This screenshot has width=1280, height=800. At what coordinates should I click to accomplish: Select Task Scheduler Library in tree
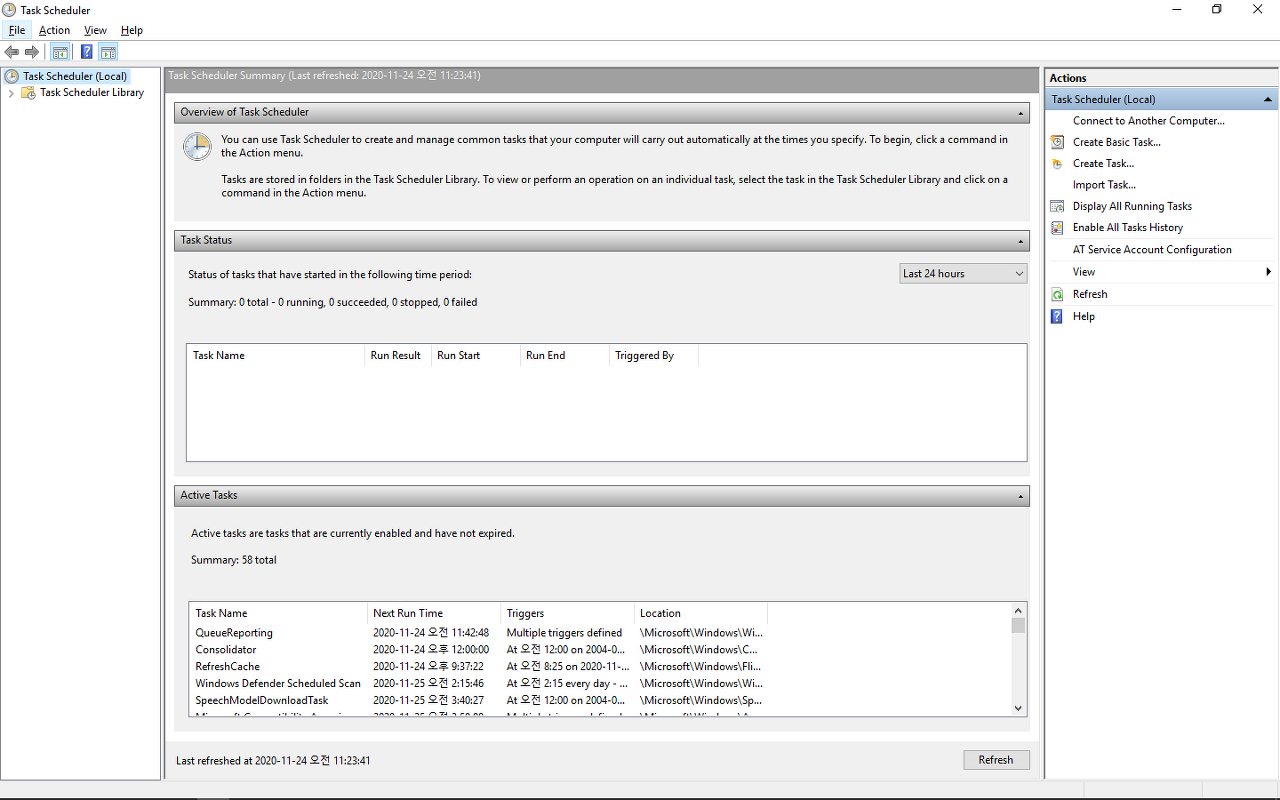pyautogui.click(x=92, y=92)
